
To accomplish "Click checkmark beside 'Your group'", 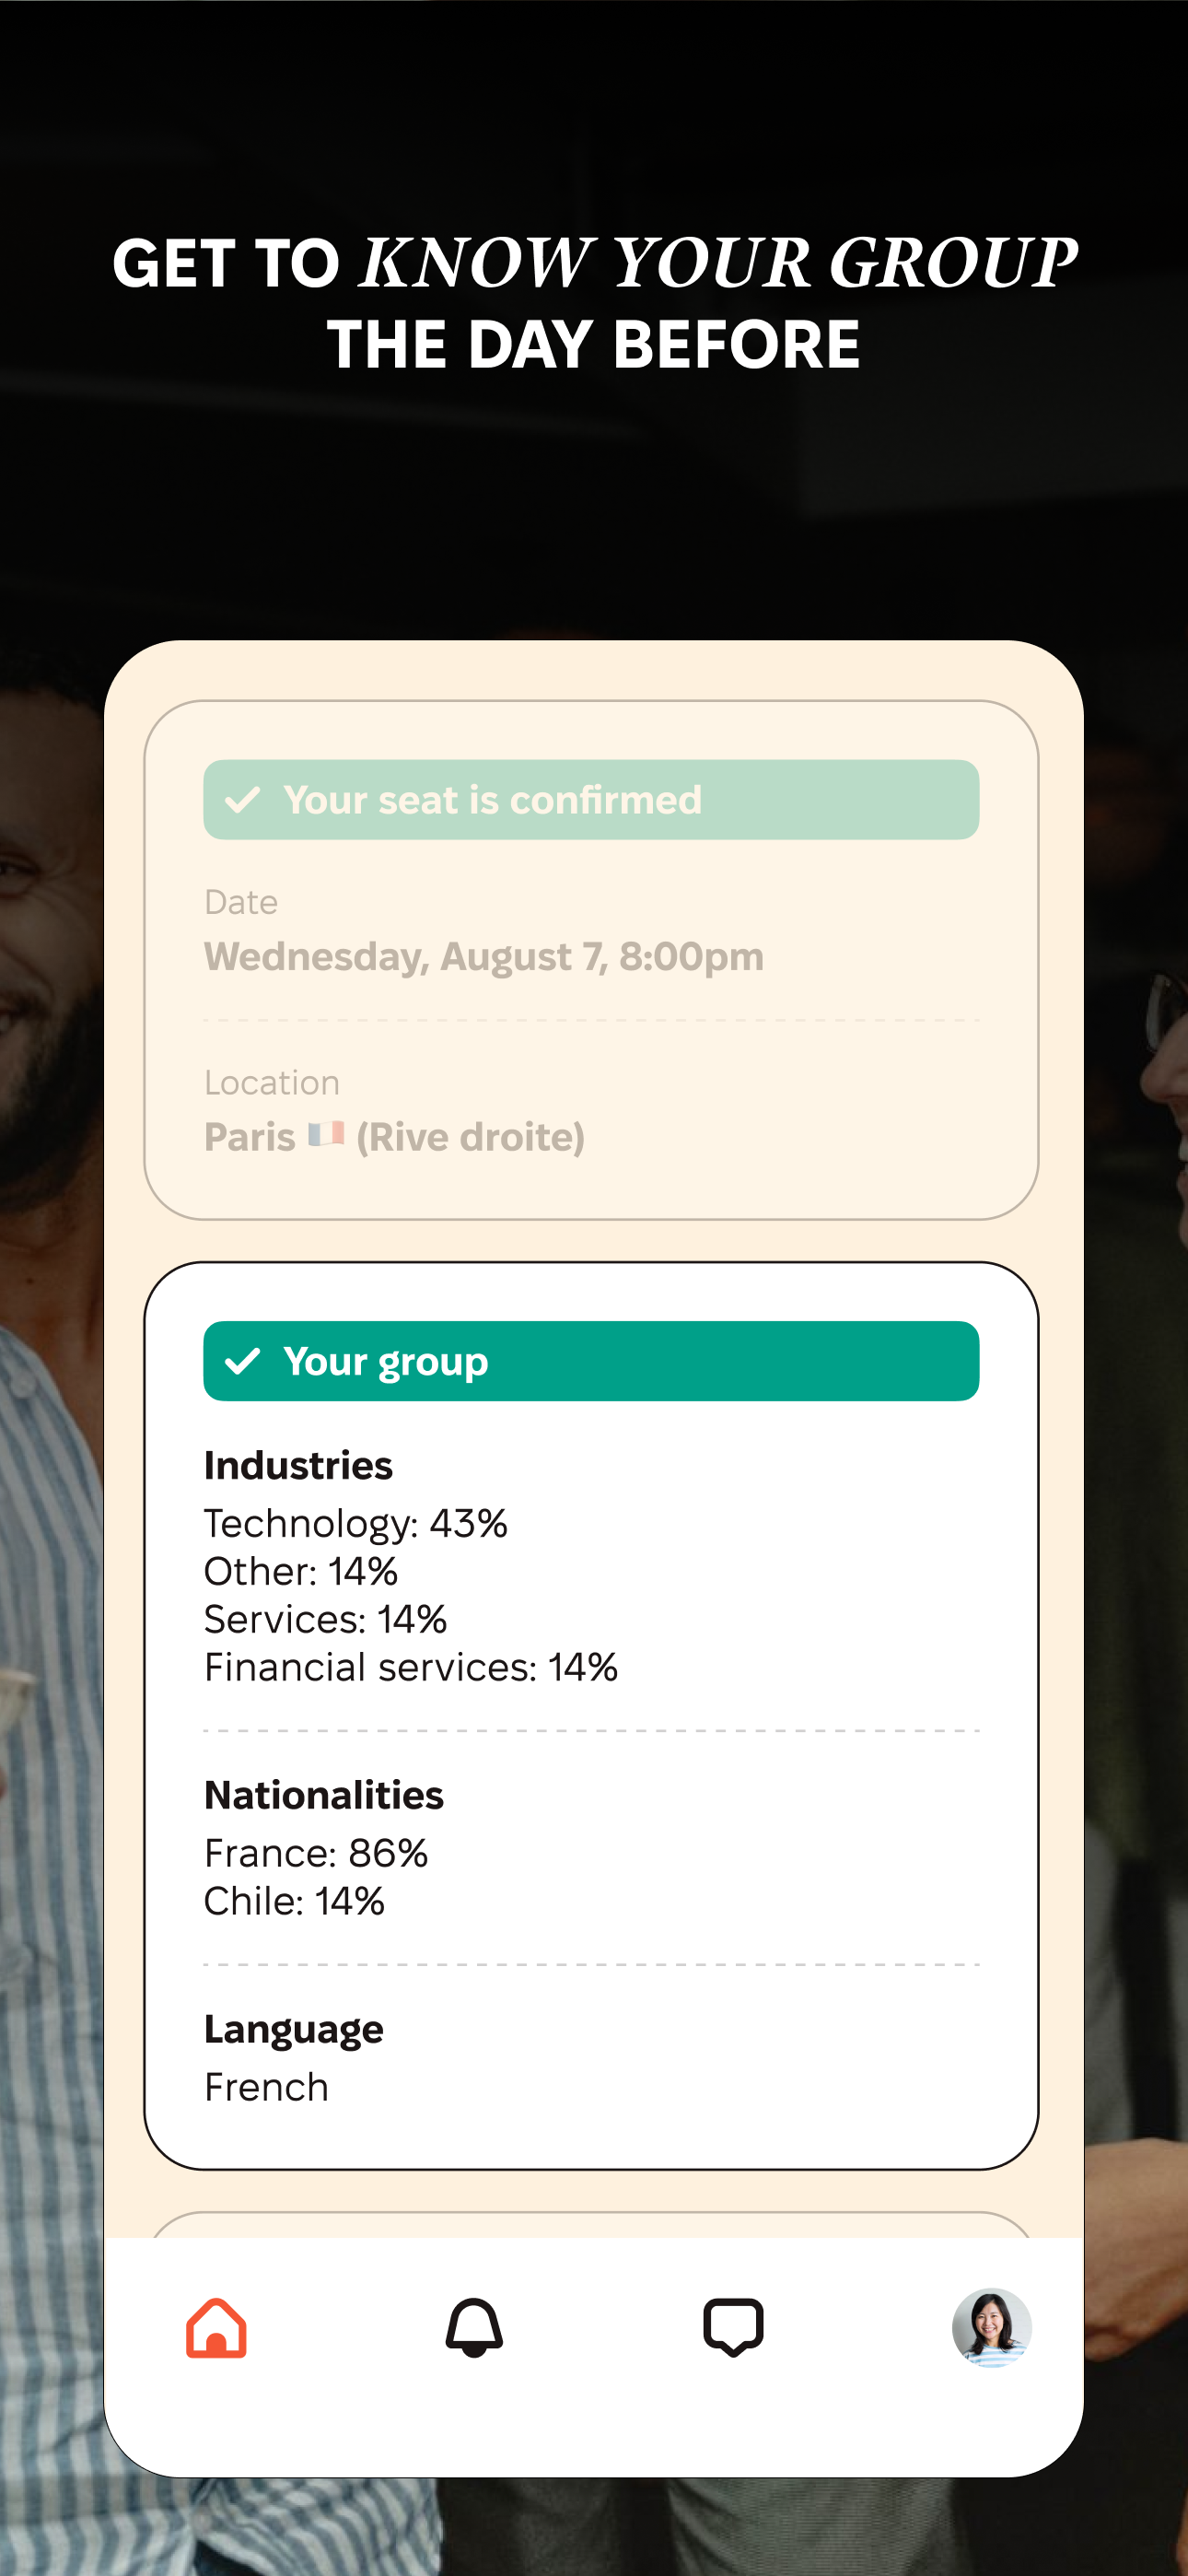I will click(243, 1361).
